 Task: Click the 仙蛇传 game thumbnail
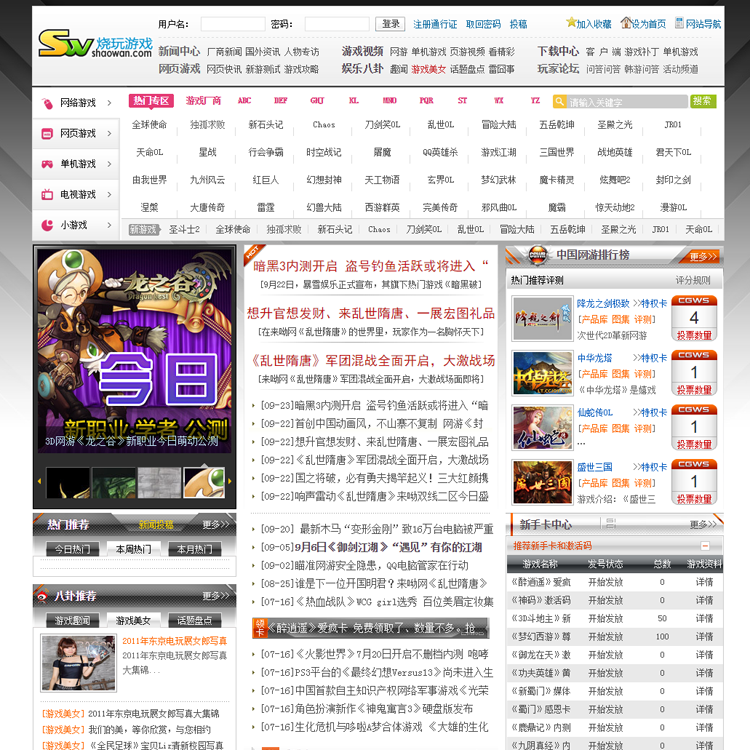pyautogui.click(x=542, y=428)
